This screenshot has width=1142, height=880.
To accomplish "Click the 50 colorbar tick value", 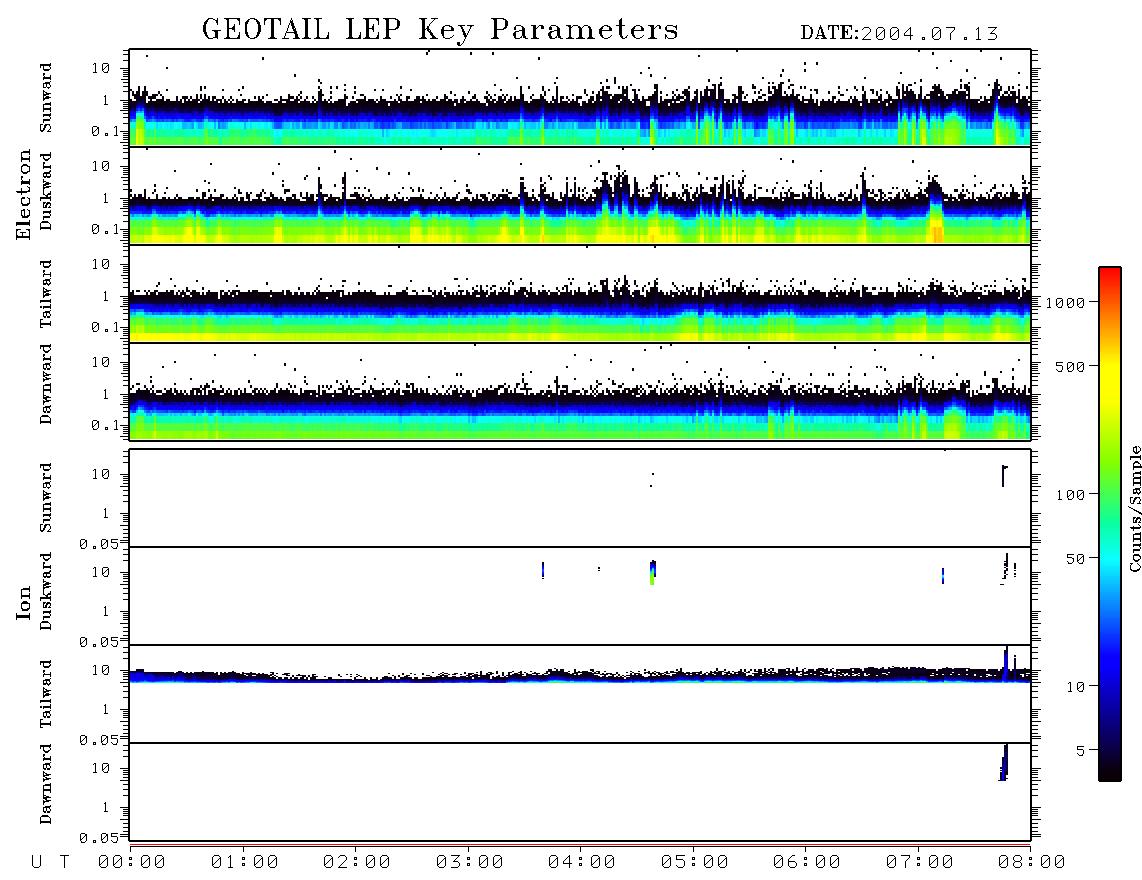I will tap(1075, 559).
